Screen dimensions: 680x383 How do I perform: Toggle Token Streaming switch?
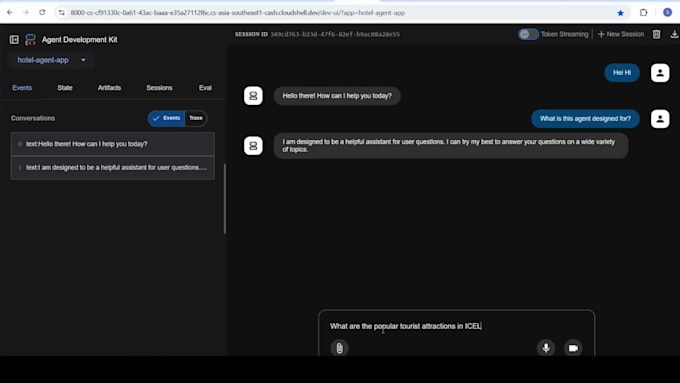[x=528, y=34]
